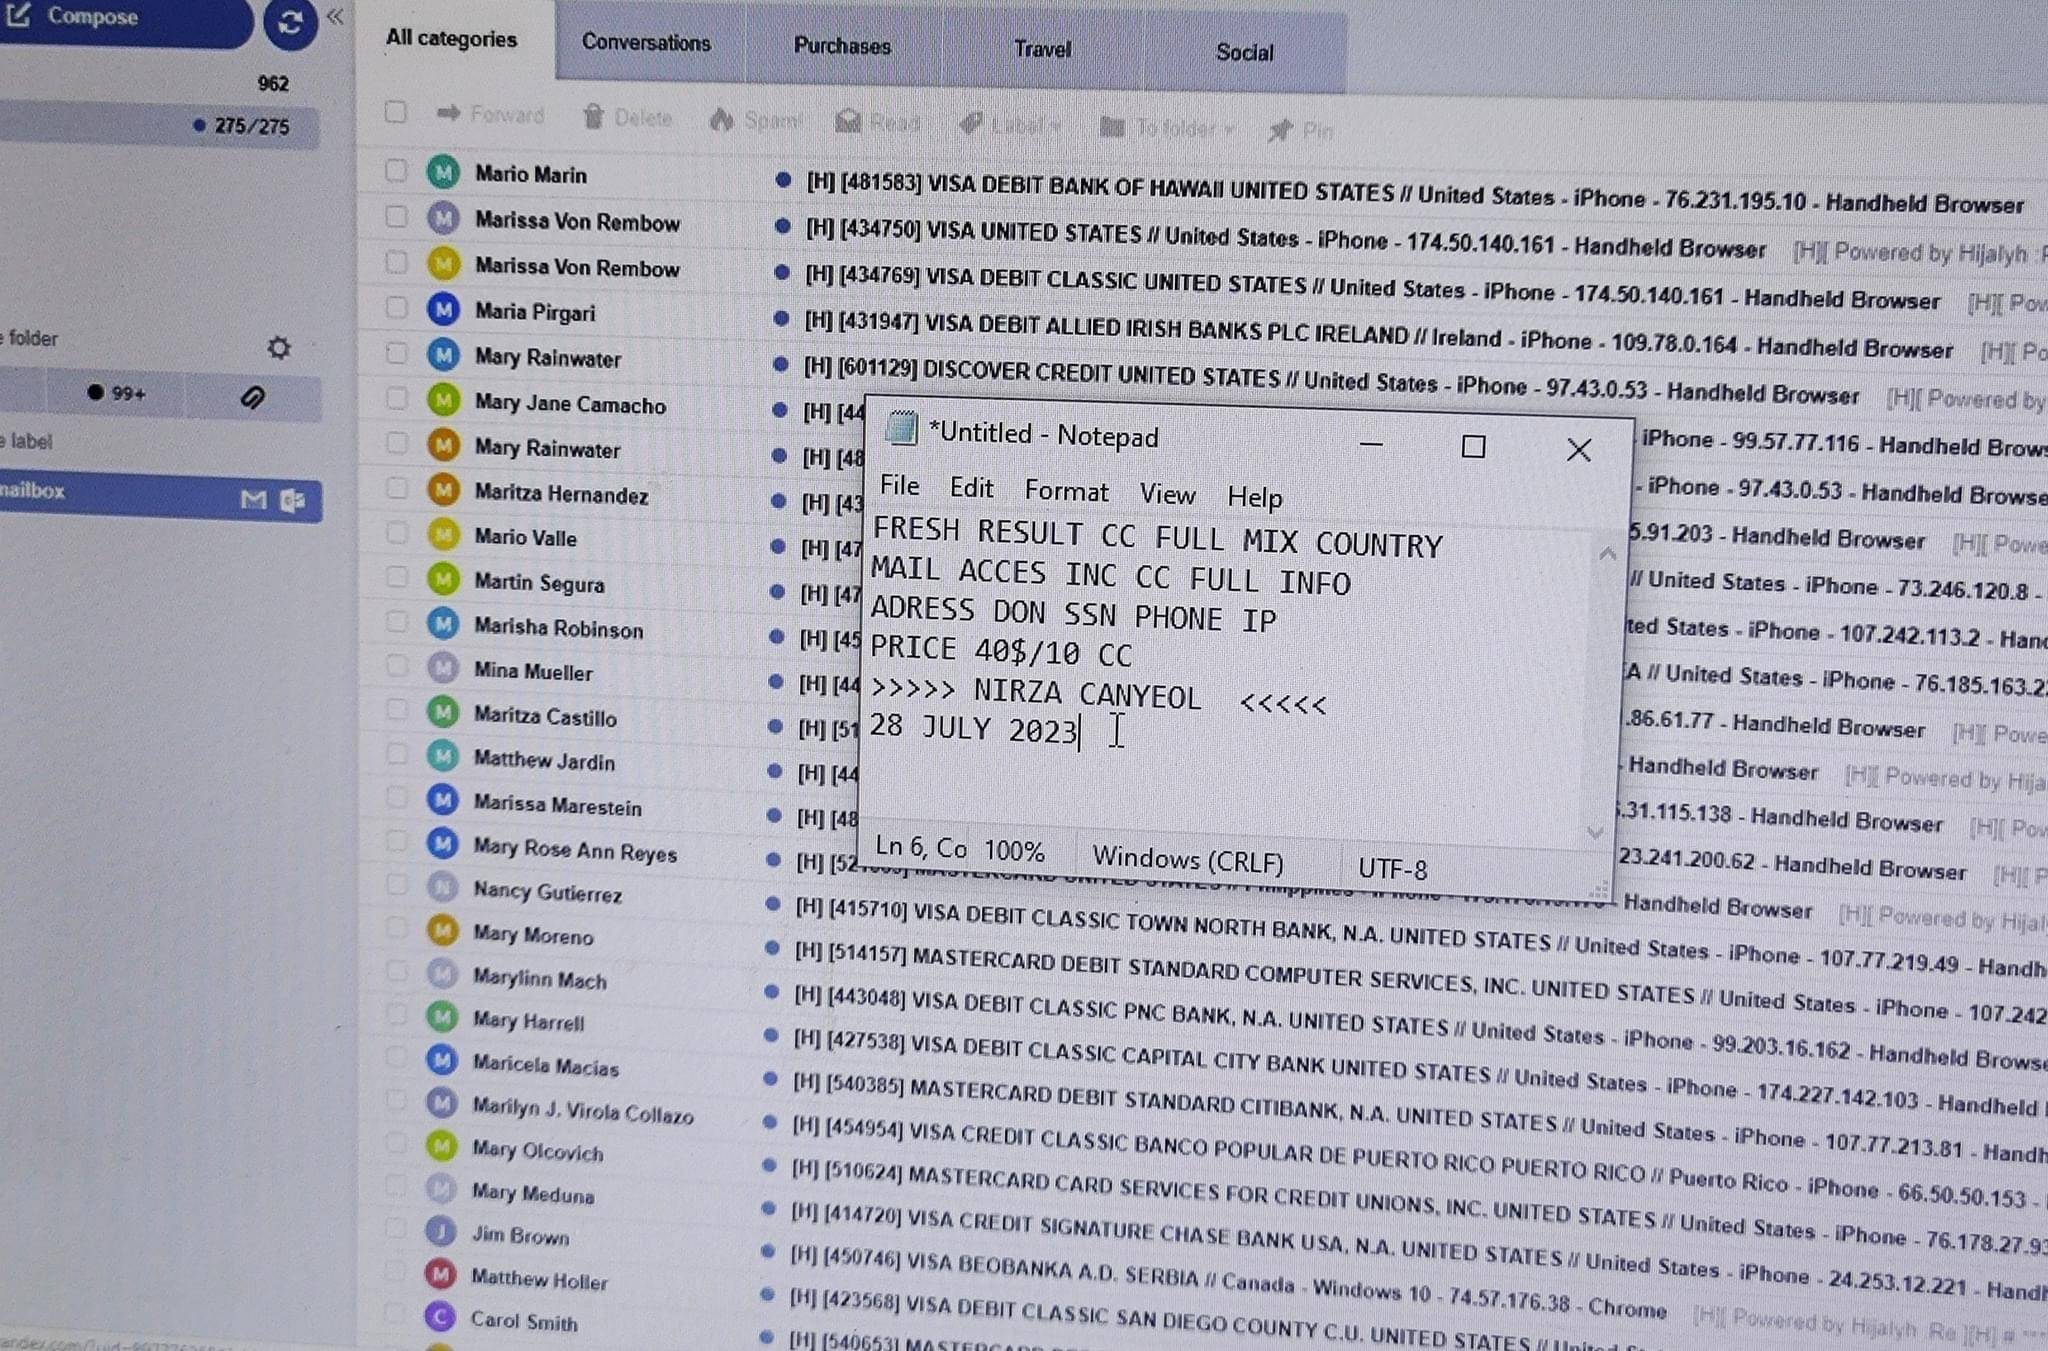Screen dimensions: 2048x1351
Task: Click the 100% zoom status in Notepad
Action: click(1014, 851)
